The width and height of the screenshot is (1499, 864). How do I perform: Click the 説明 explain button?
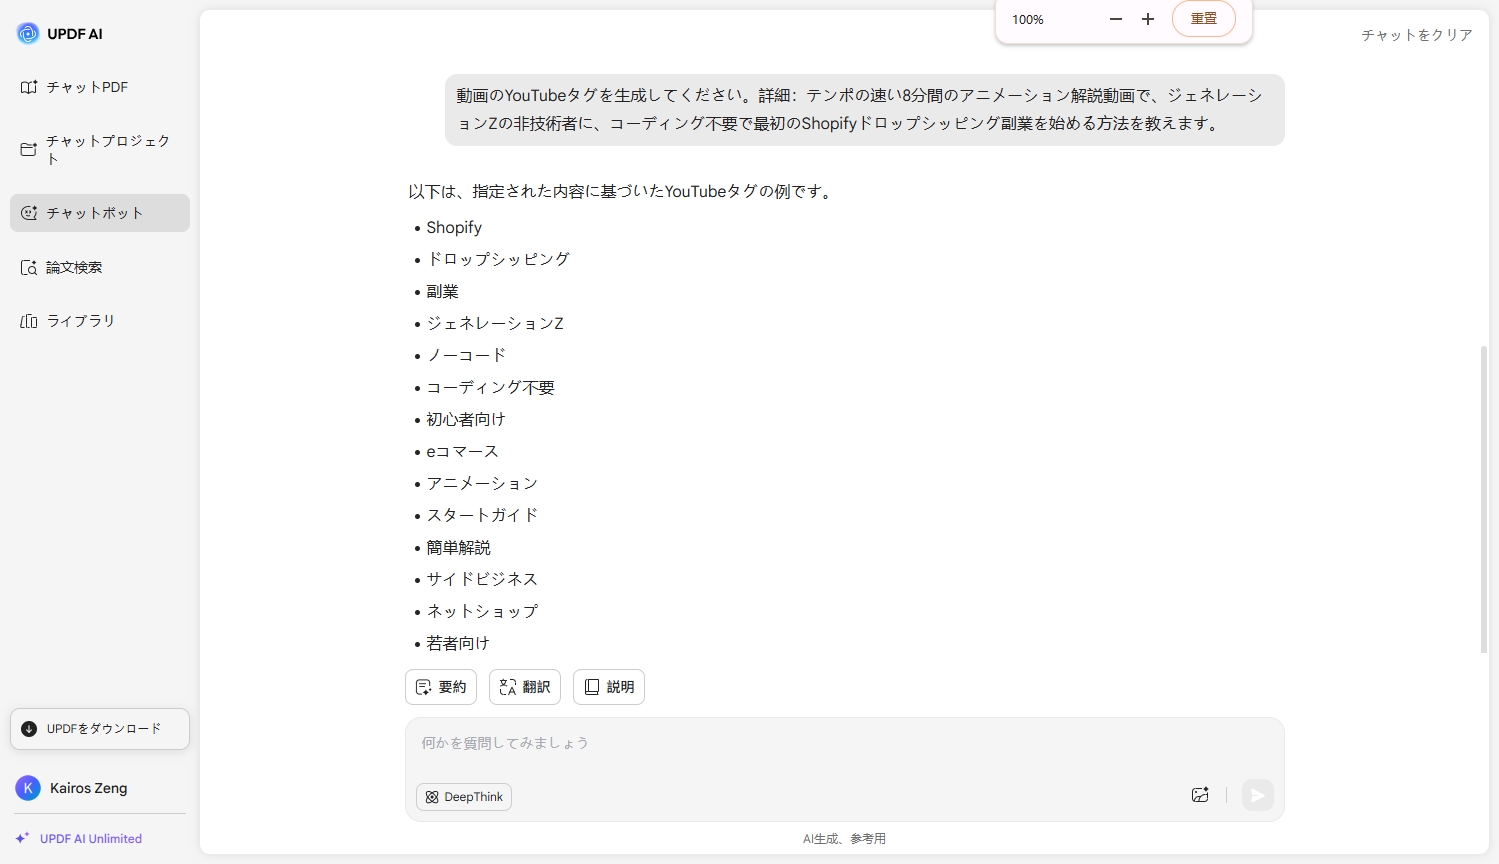[x=609, y=687]
